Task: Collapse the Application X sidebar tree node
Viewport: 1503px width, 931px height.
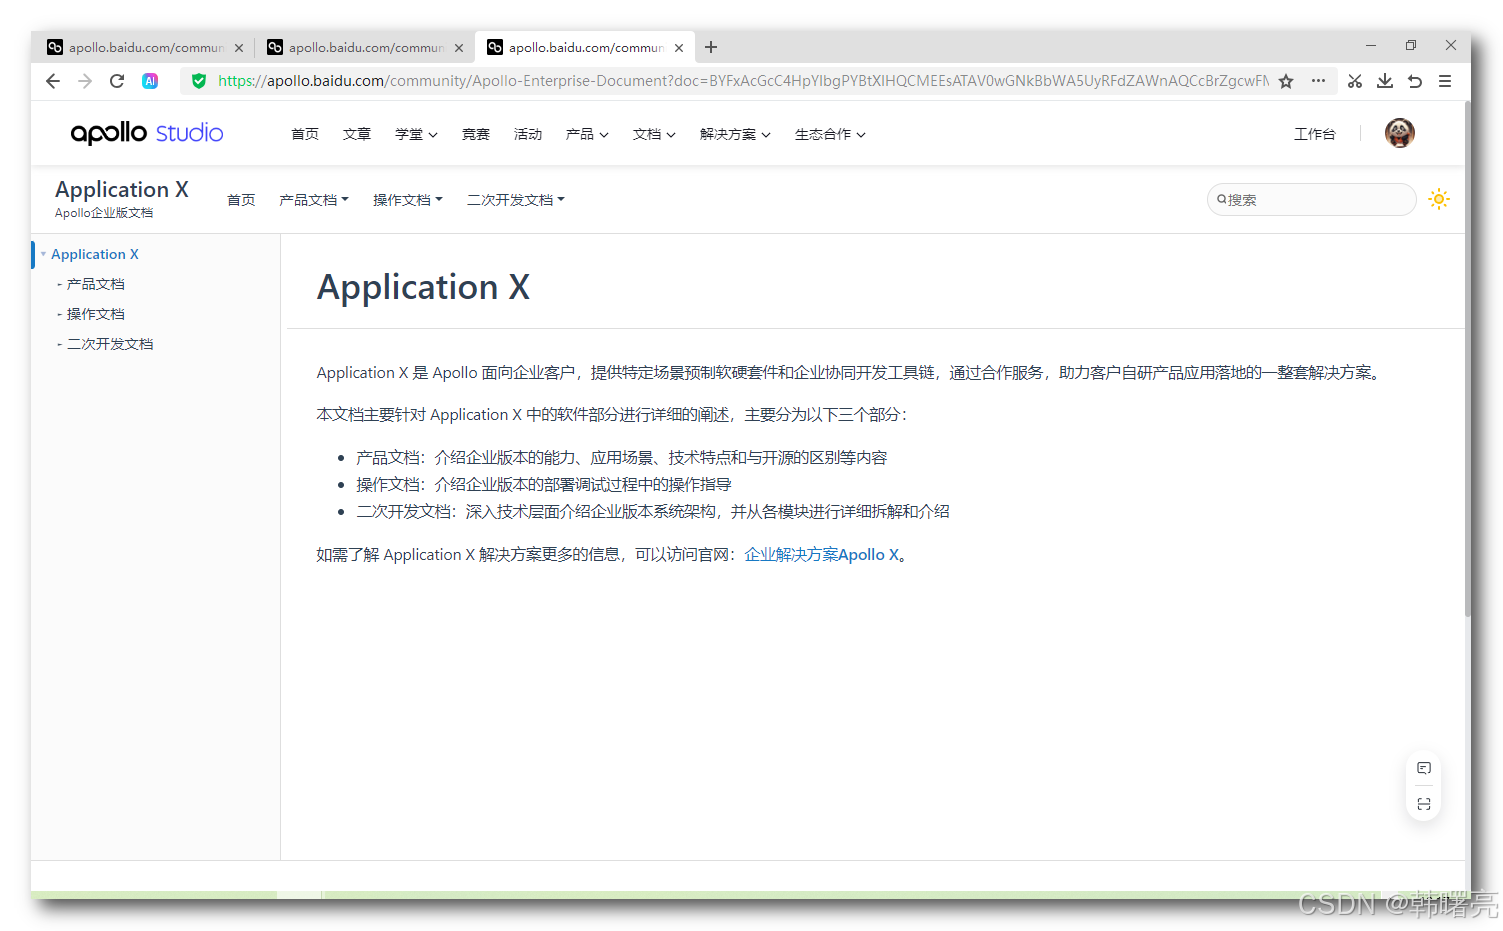Action: click(43, 254)
